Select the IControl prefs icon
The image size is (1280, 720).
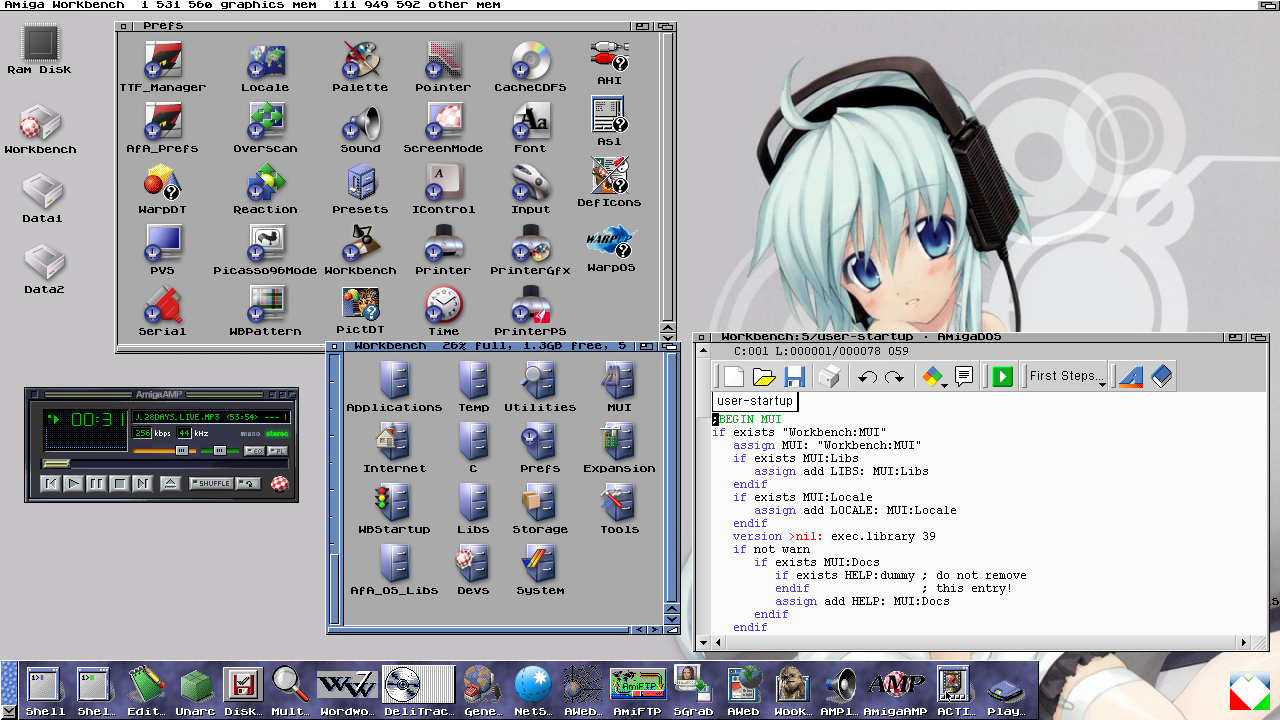[x=443, y=189]
